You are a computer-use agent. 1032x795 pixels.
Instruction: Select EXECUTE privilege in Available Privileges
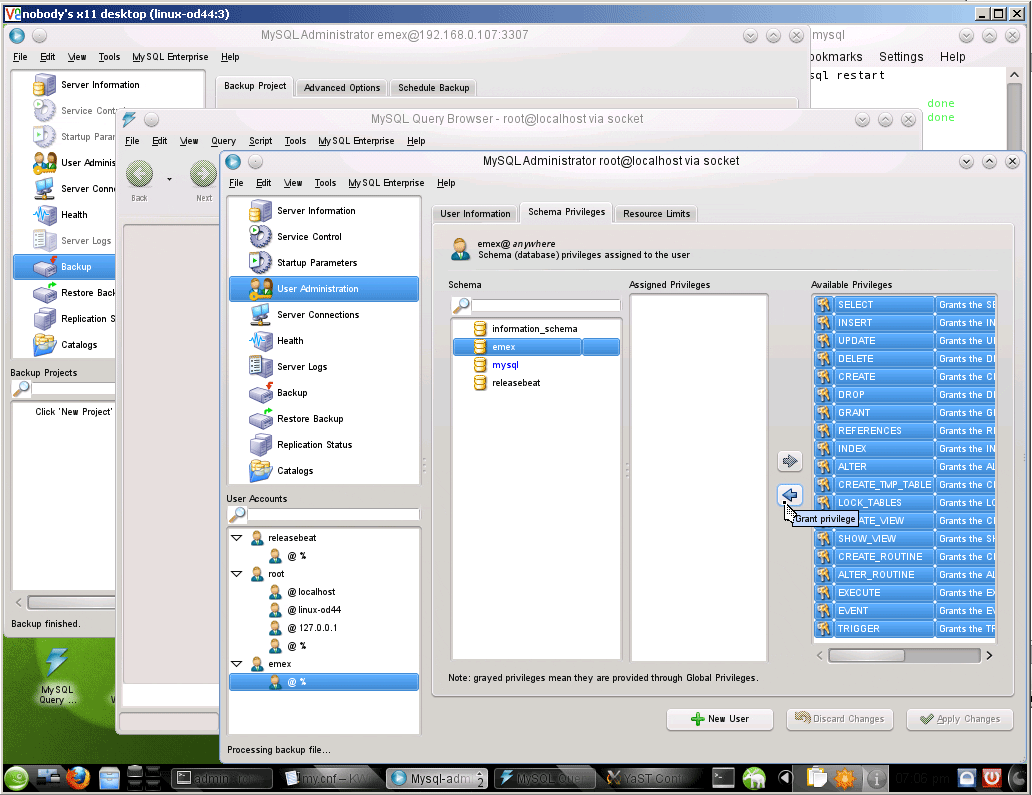(x=905, y=592)
